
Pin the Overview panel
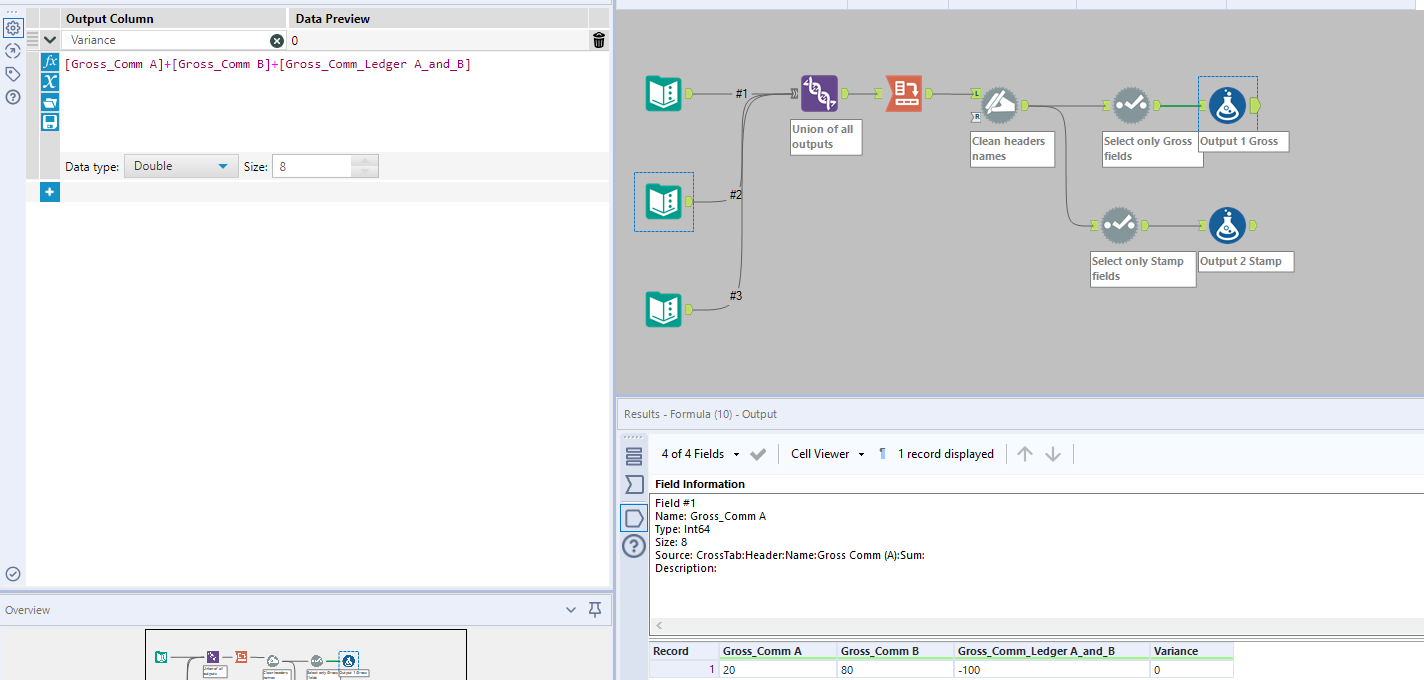pyautogui.click(x=595, y=610)
